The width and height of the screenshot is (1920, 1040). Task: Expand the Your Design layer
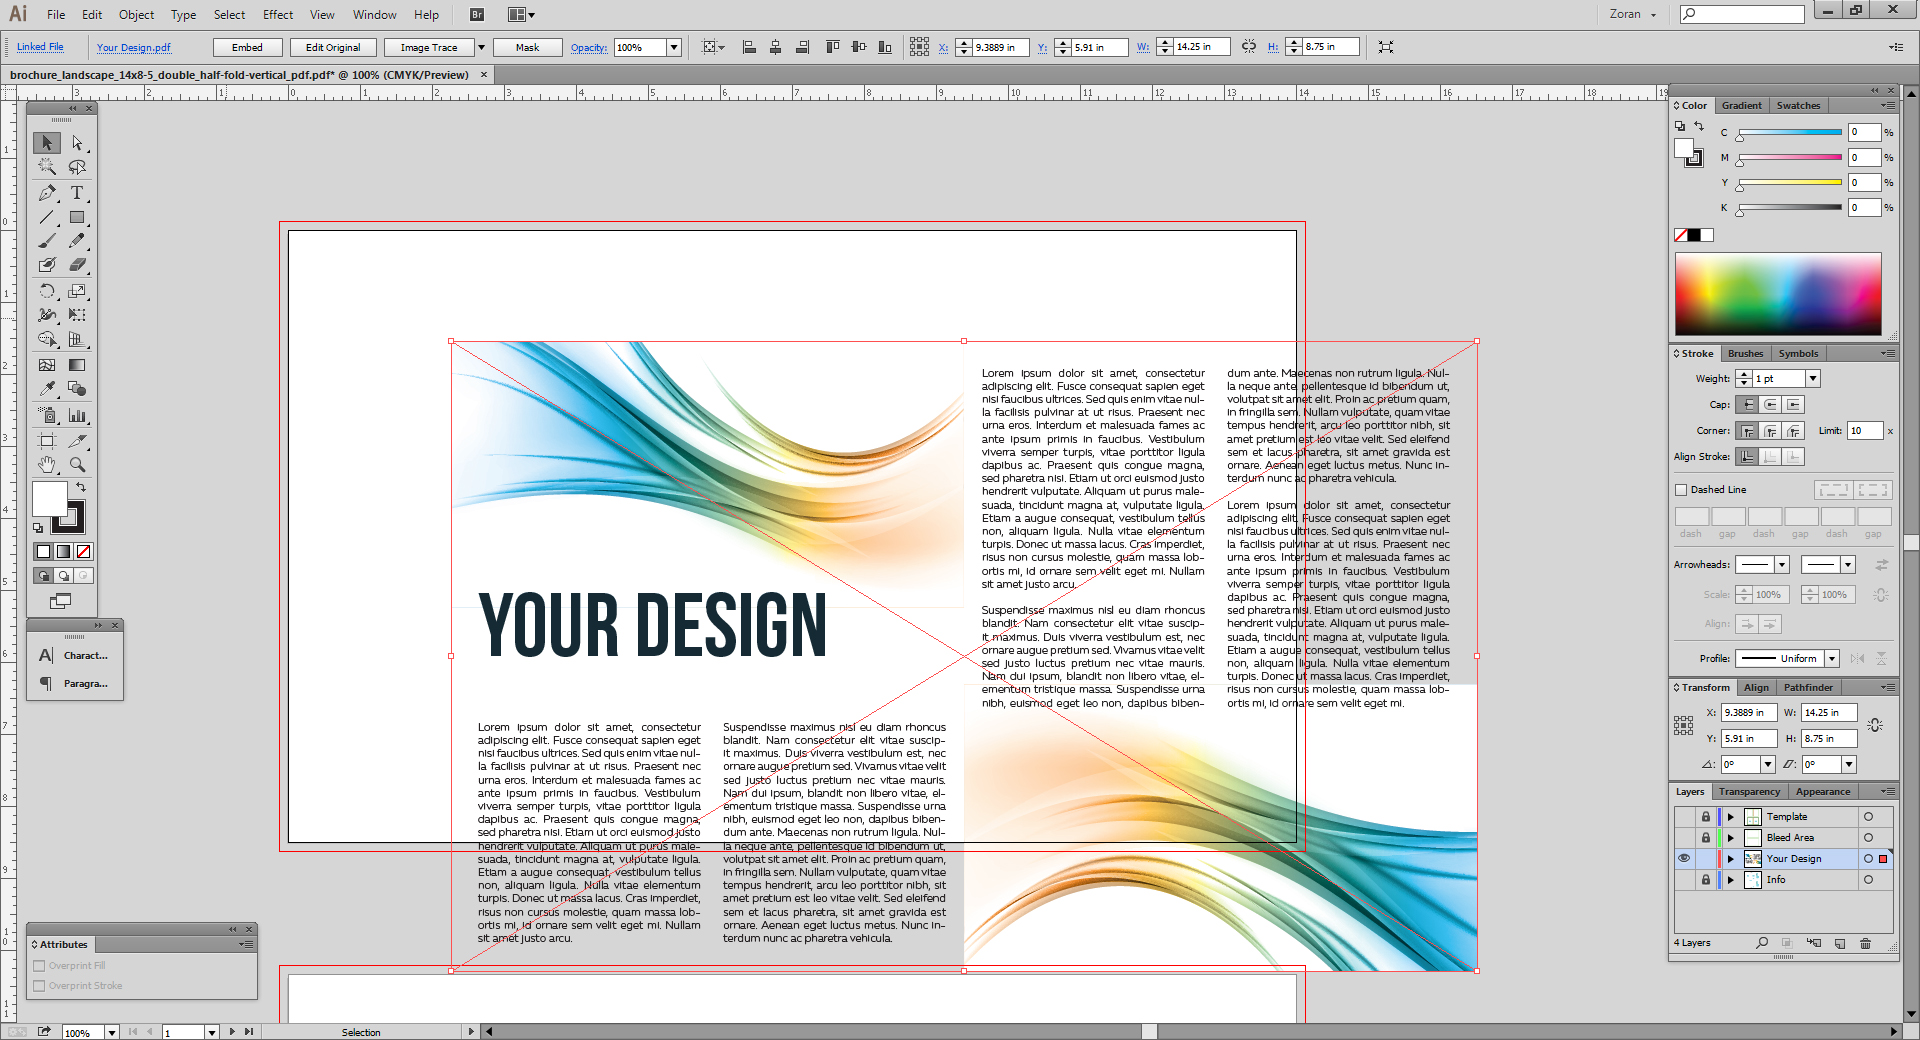coord(1729,859)
